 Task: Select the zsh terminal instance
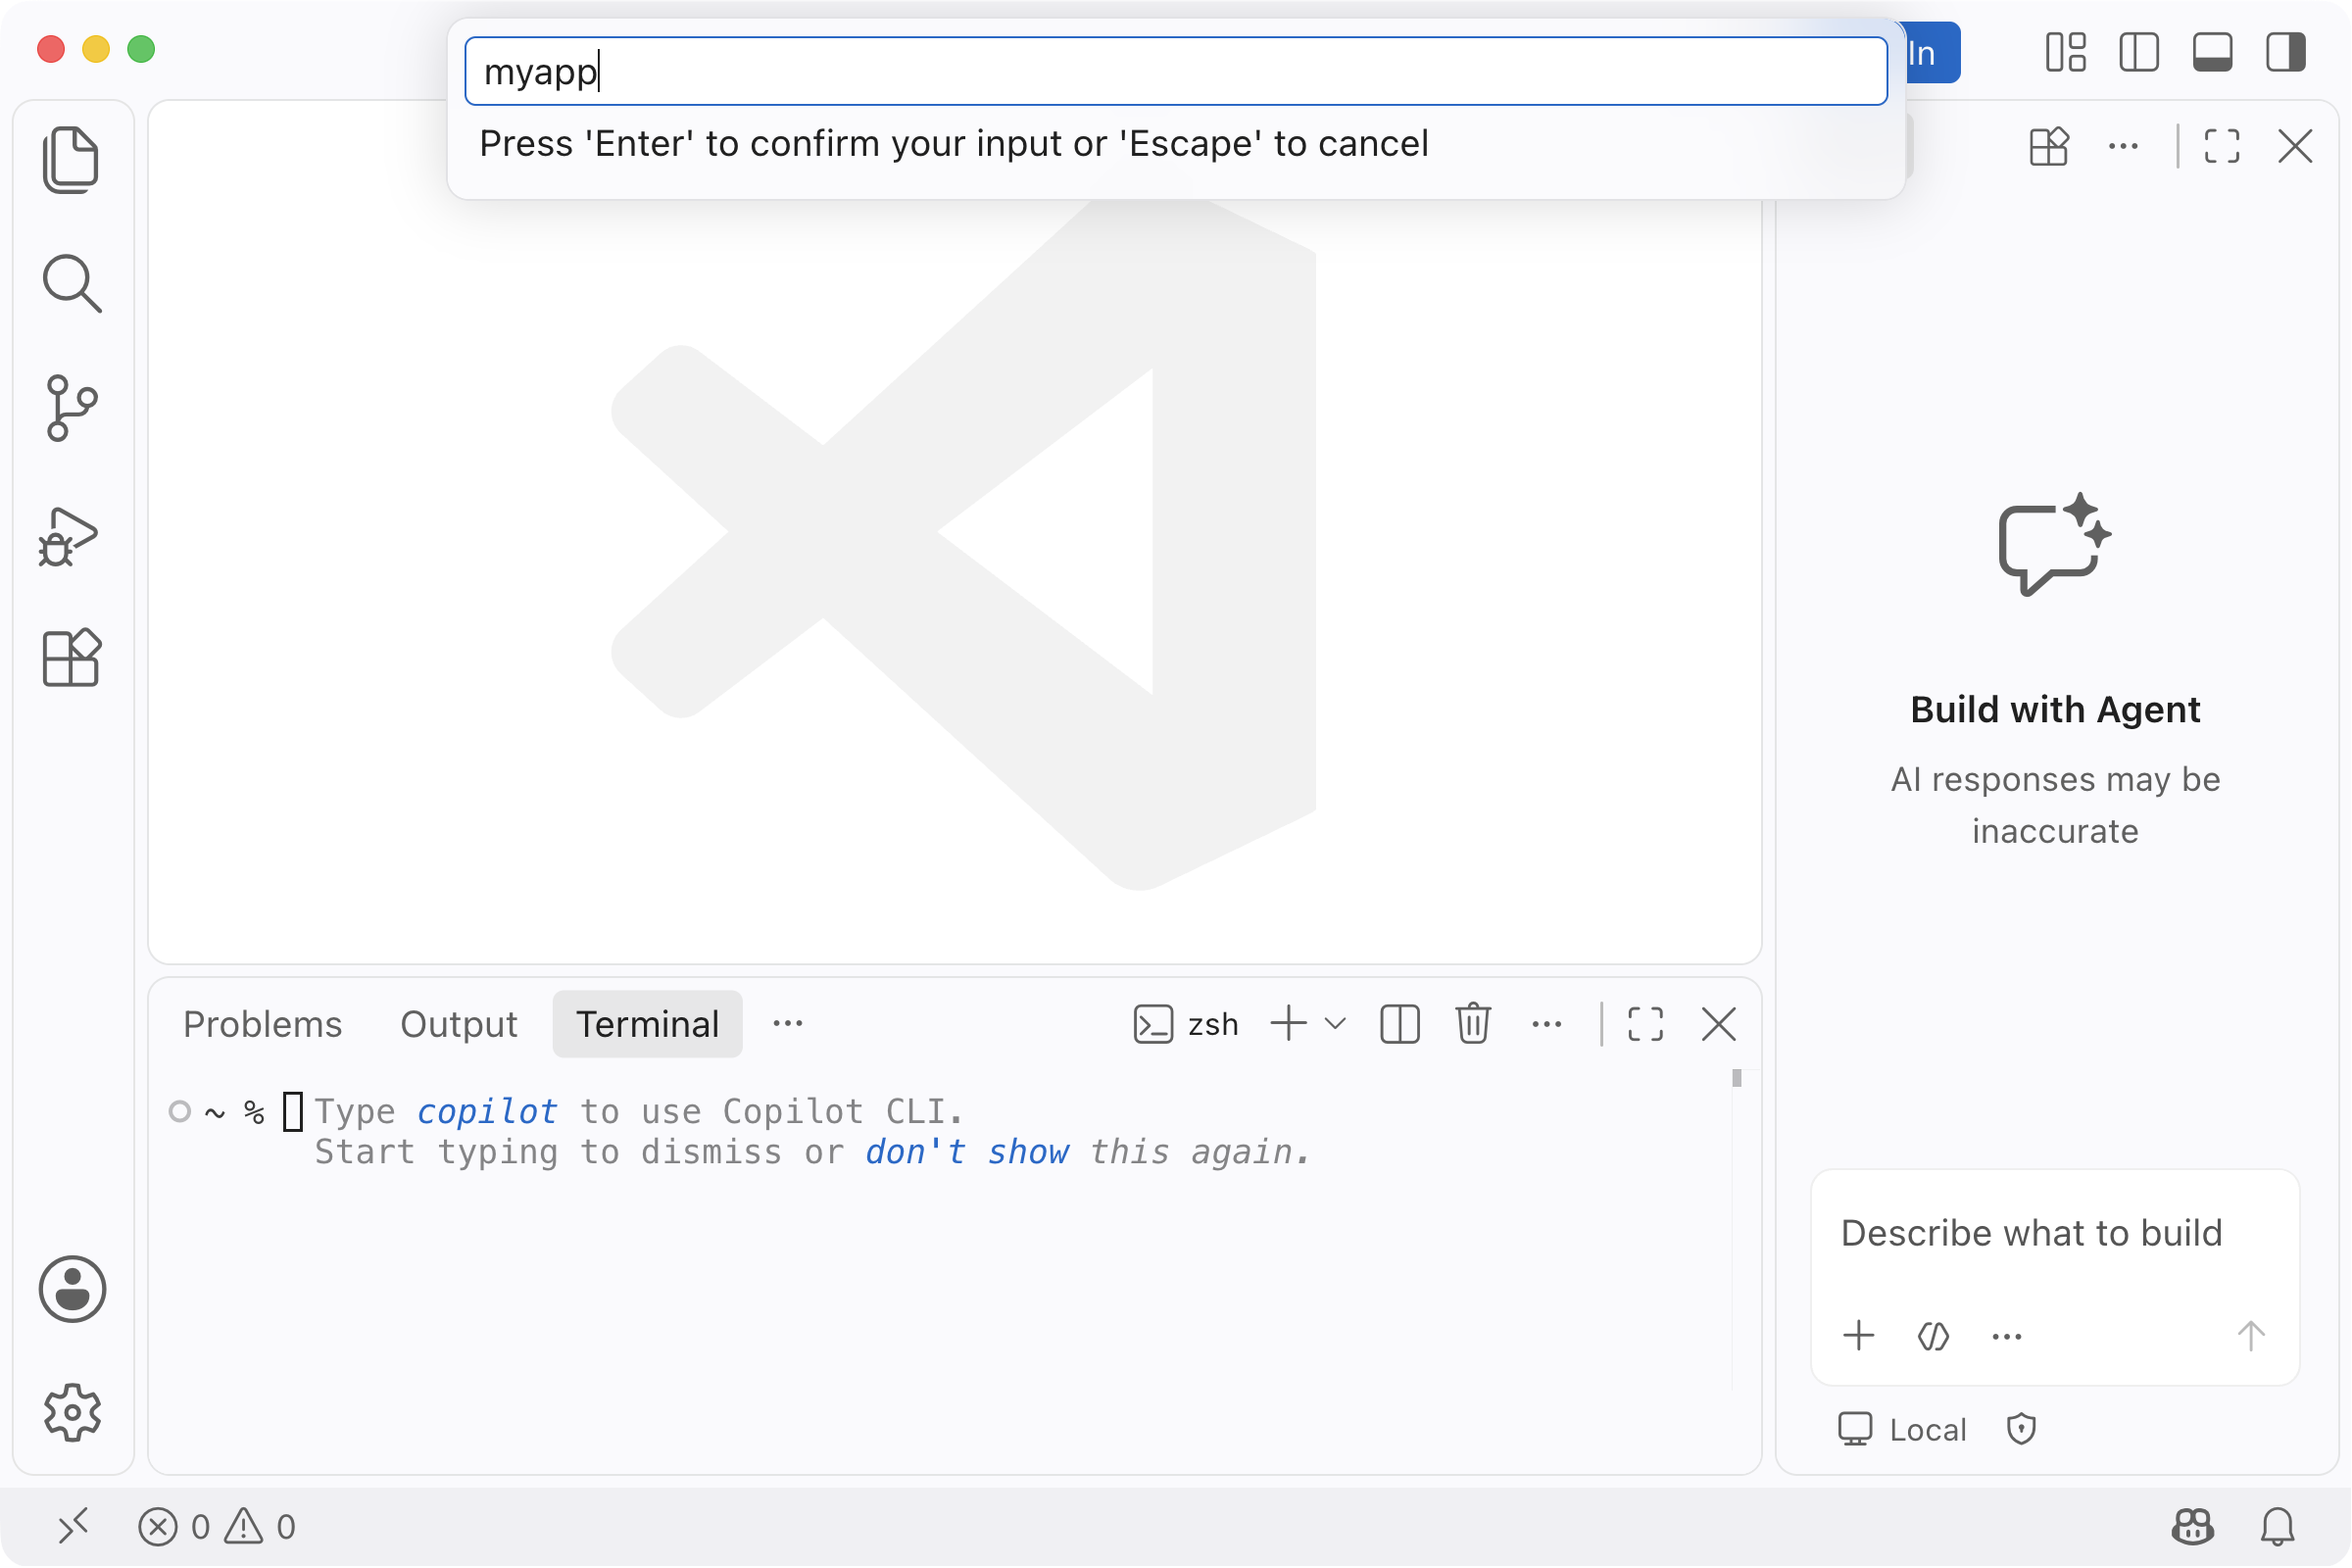pyautogui.click(x=1187, y=1024)
